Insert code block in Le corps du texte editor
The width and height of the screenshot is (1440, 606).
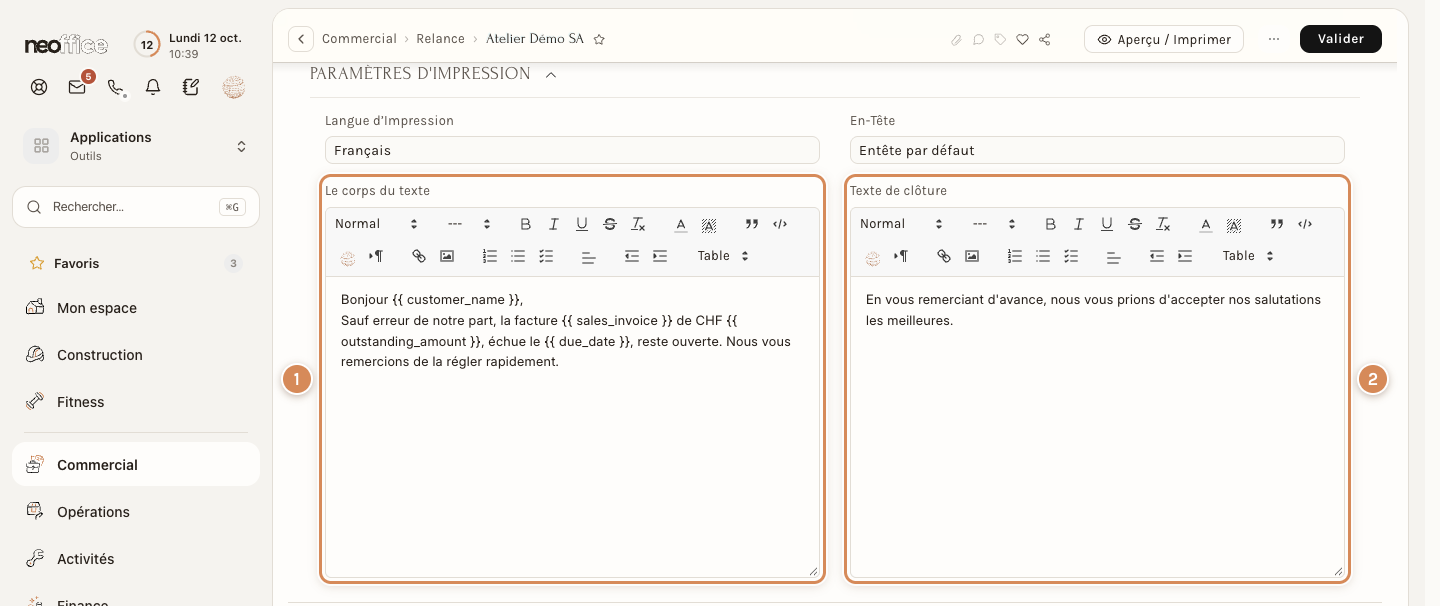(x=780, y=224)
